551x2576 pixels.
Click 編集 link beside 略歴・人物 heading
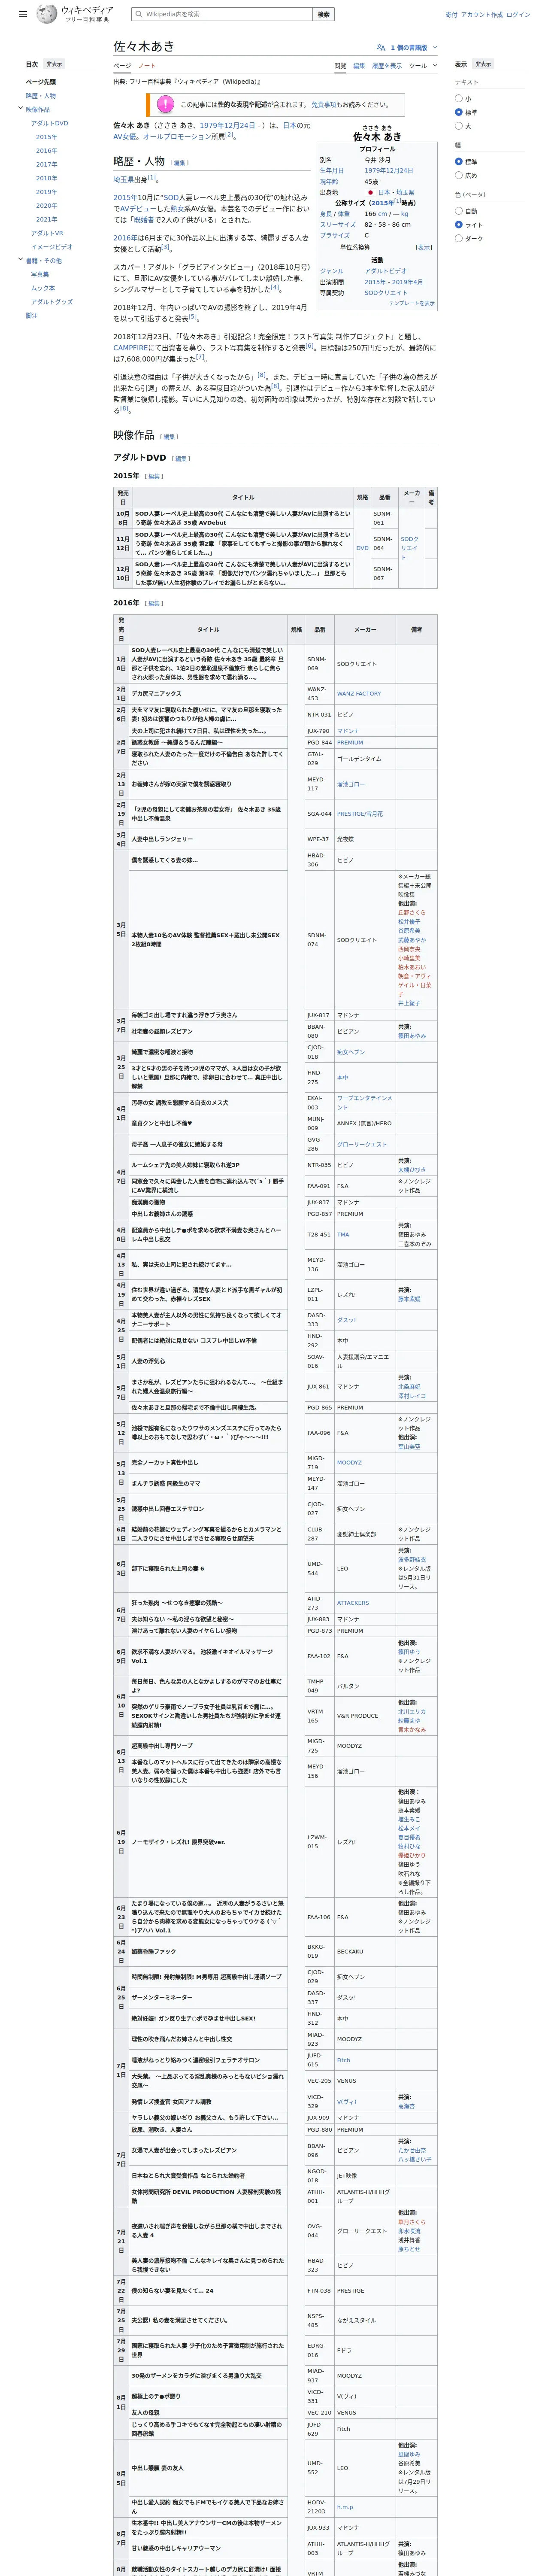tap(179, 163)
